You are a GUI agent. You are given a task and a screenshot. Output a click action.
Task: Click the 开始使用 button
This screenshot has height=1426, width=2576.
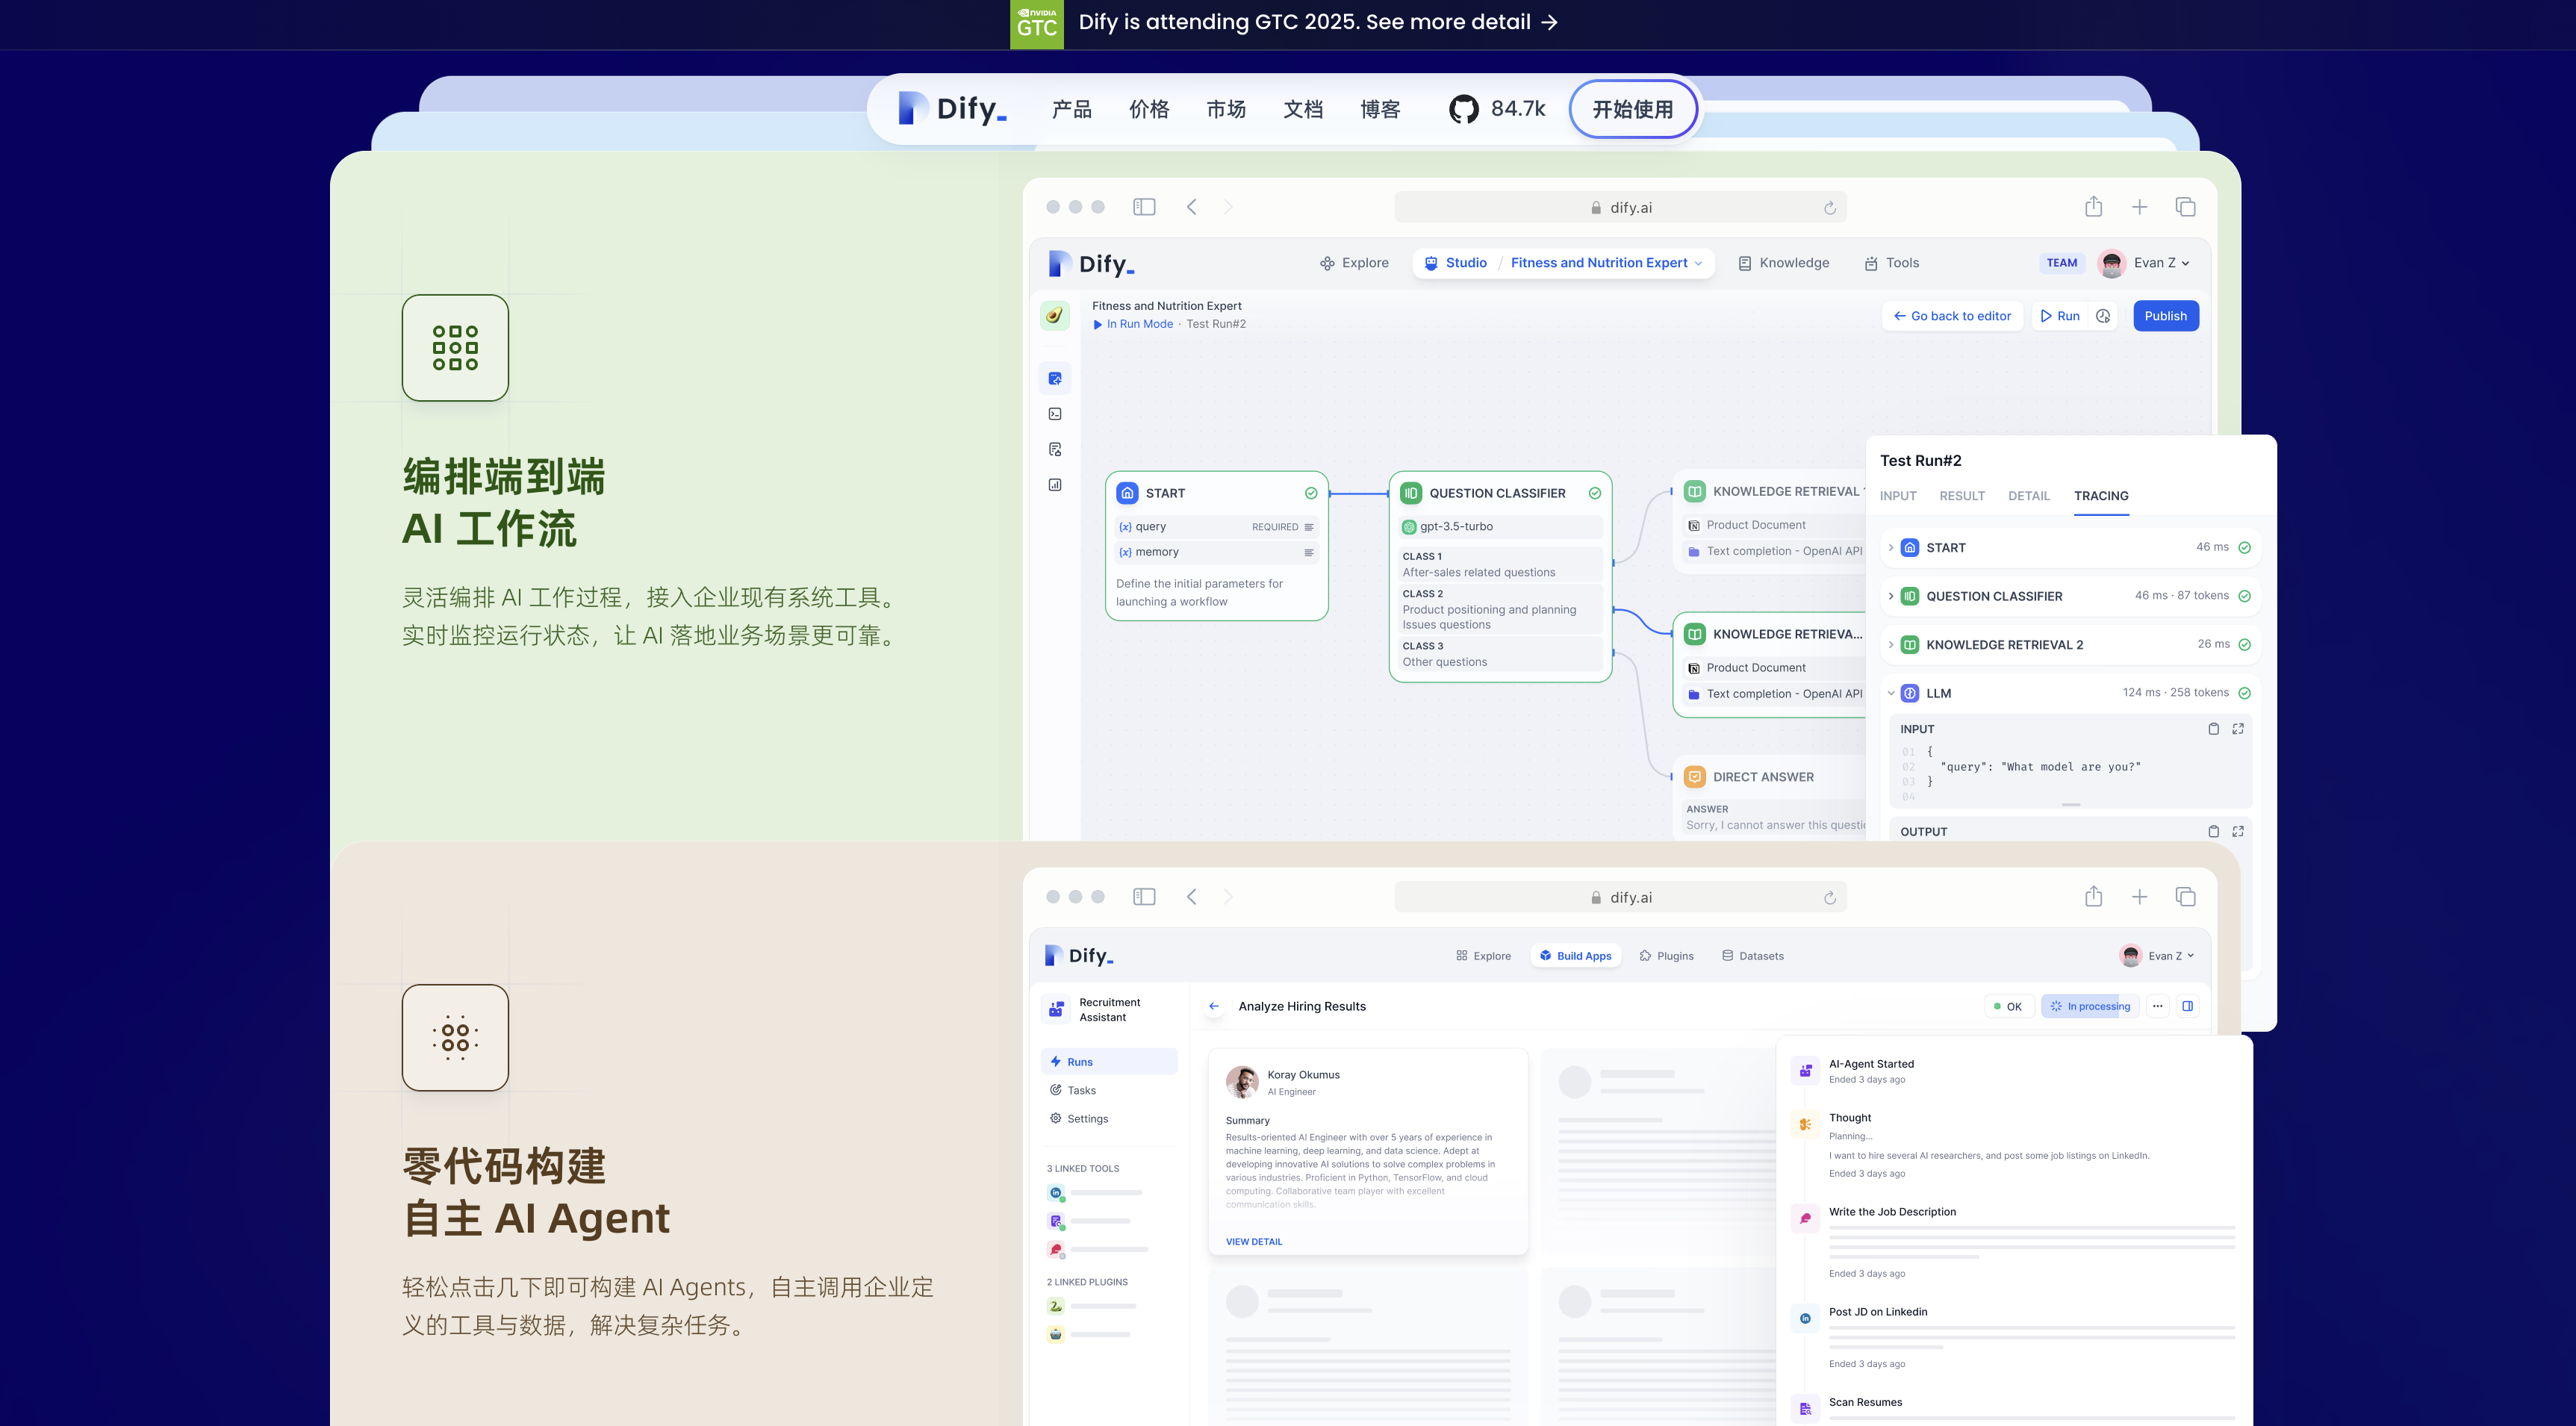(1632, 109)
